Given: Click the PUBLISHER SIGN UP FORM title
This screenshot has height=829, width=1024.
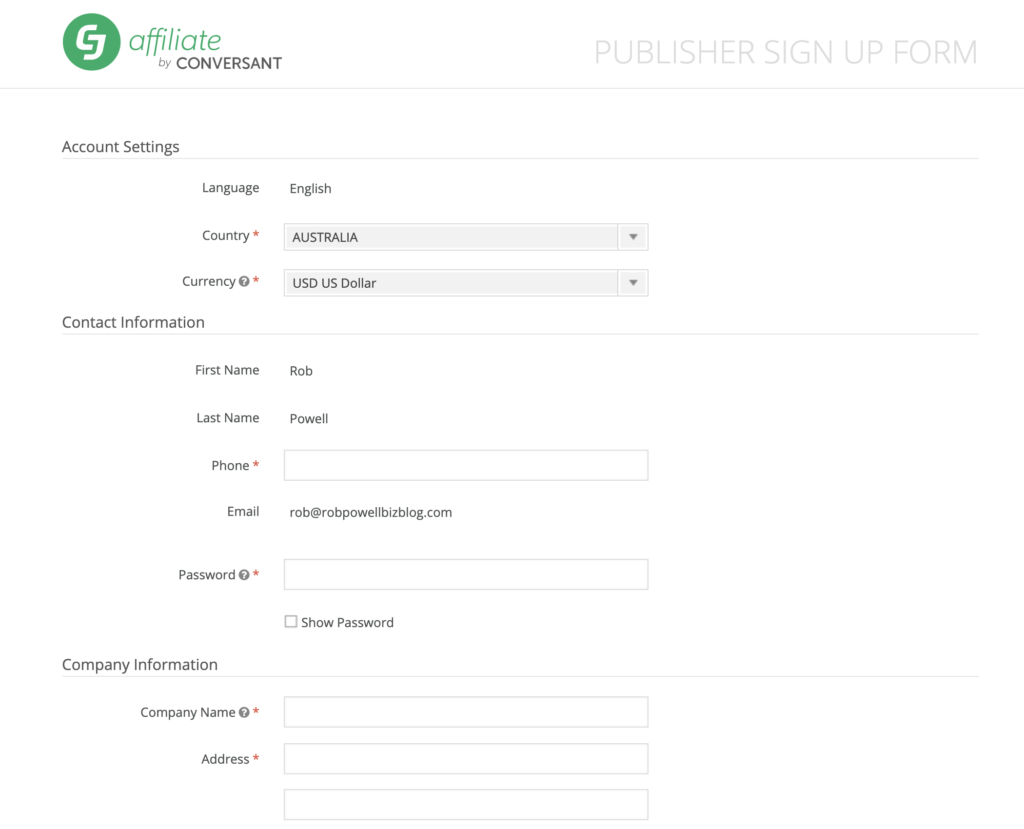Looking at the screenshot, I should 786,51.
